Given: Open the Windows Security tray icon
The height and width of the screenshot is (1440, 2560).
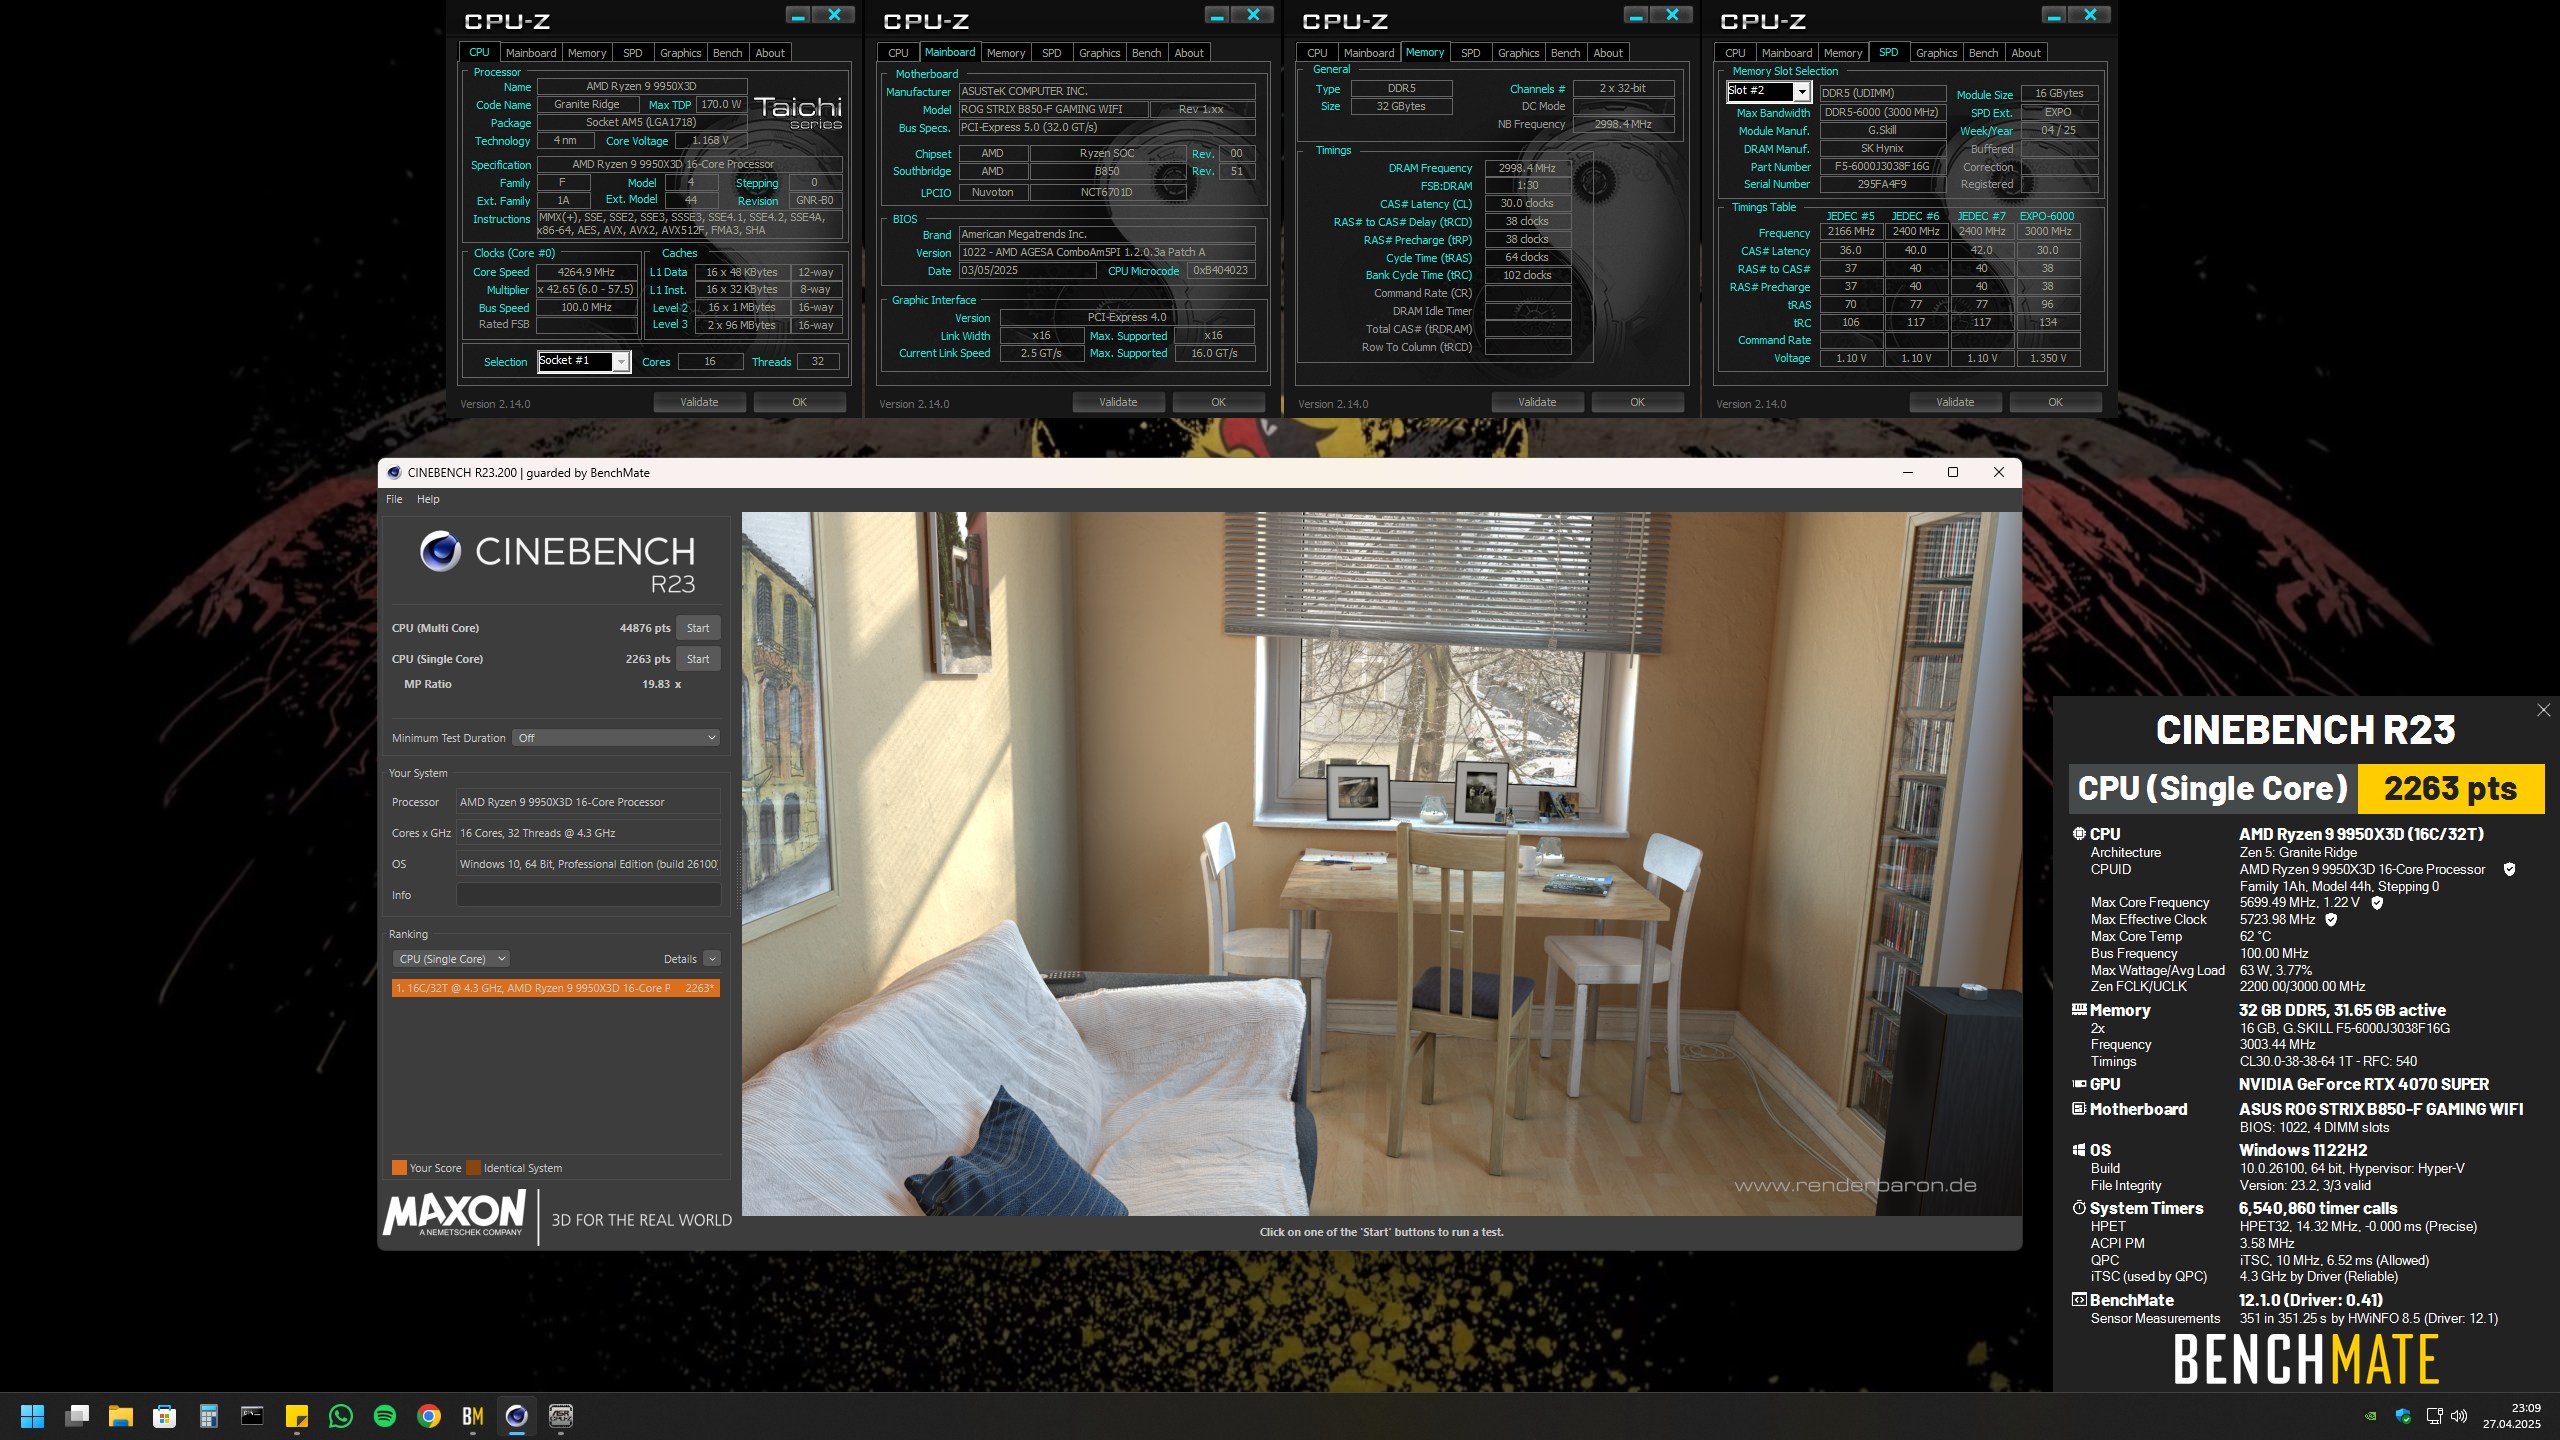Looking at the screenshot, I should (x=2403, y=1416).
